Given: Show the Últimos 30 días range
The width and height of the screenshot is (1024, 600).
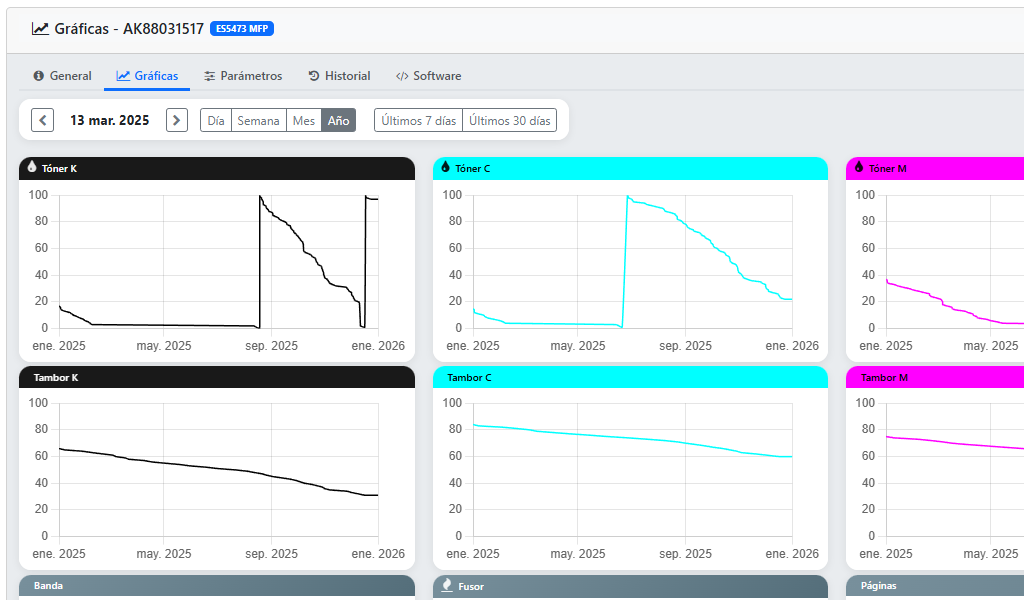Looking at the screenshot, I should 509,120.
